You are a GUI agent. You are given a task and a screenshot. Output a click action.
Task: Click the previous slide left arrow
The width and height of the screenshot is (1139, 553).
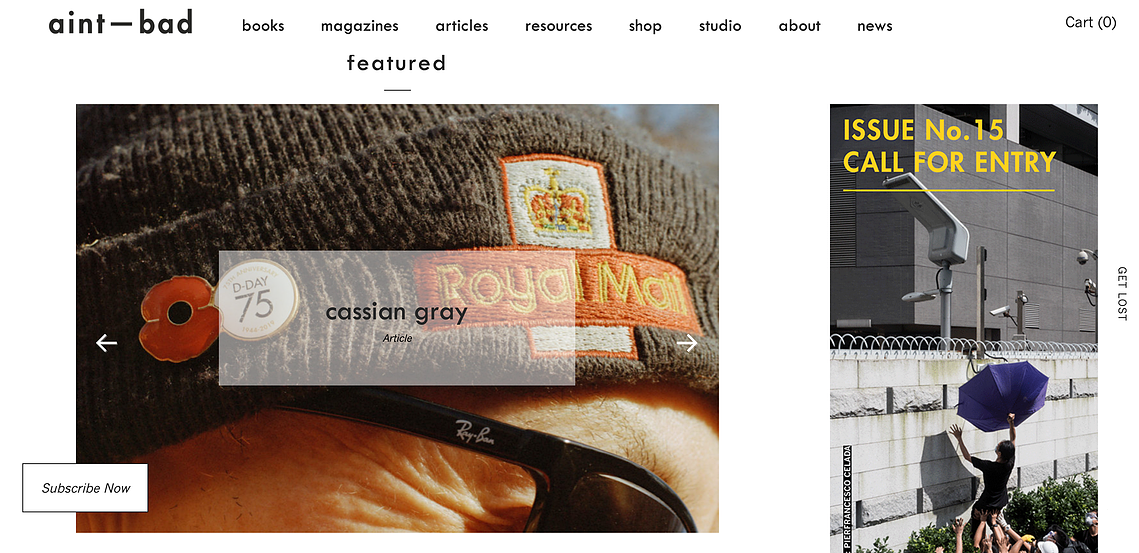click(x=107, y=343)
